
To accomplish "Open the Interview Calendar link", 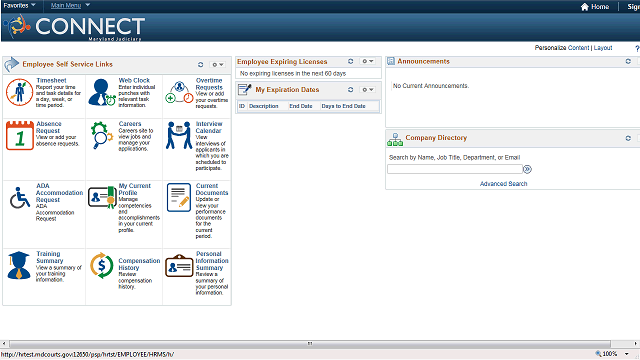I will coord(209,127).
